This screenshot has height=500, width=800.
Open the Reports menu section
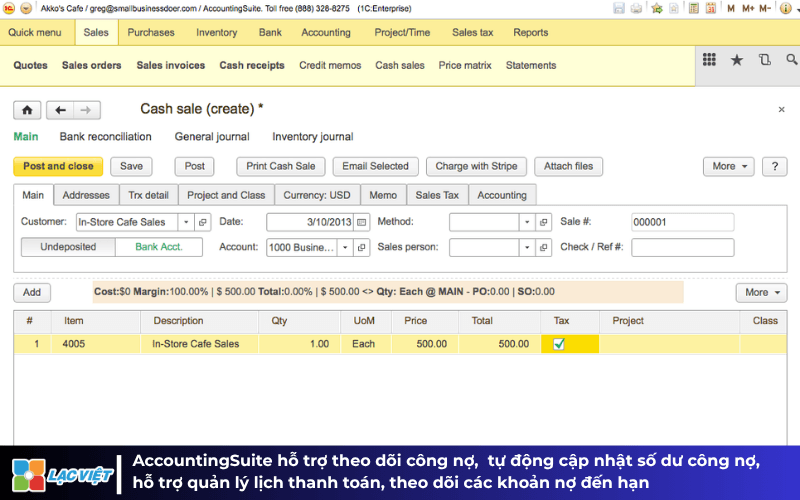pyautogui.click(x=531, y=32)
